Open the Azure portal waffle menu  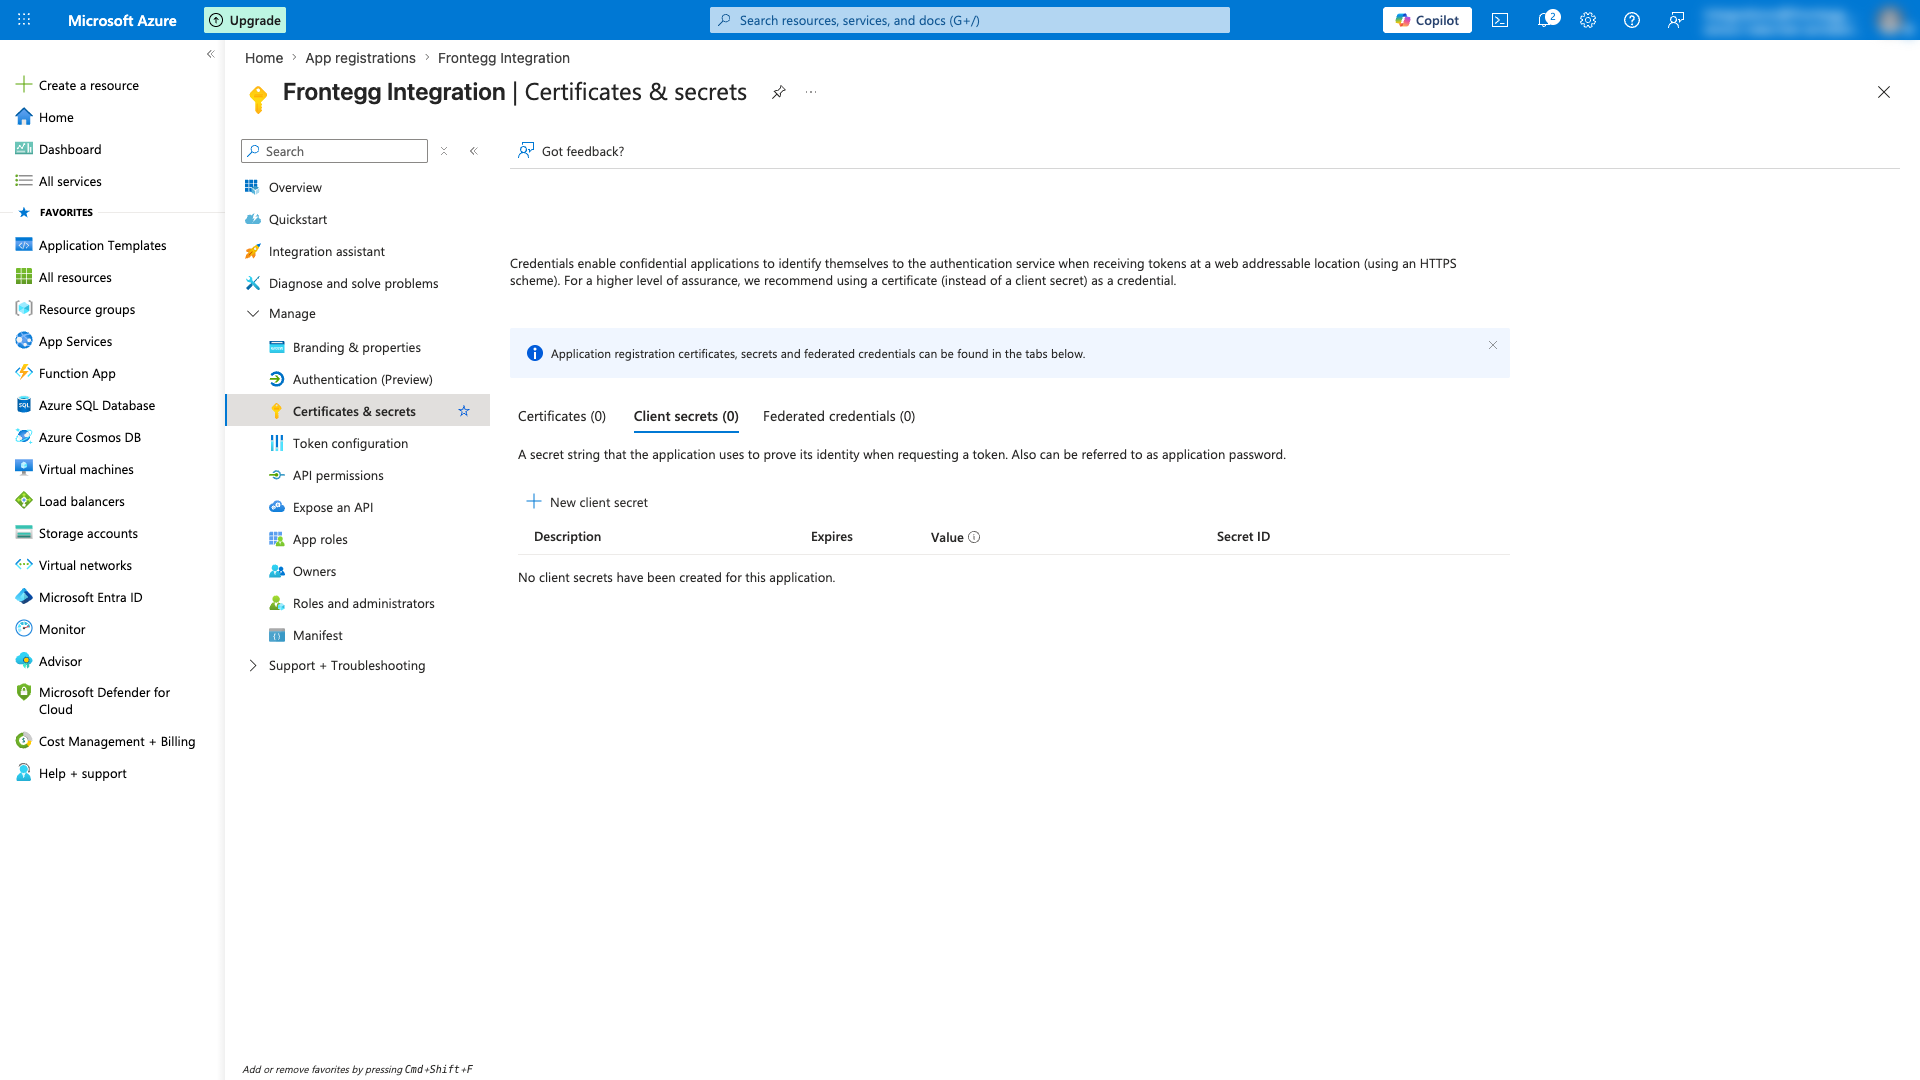pos(24,20)
